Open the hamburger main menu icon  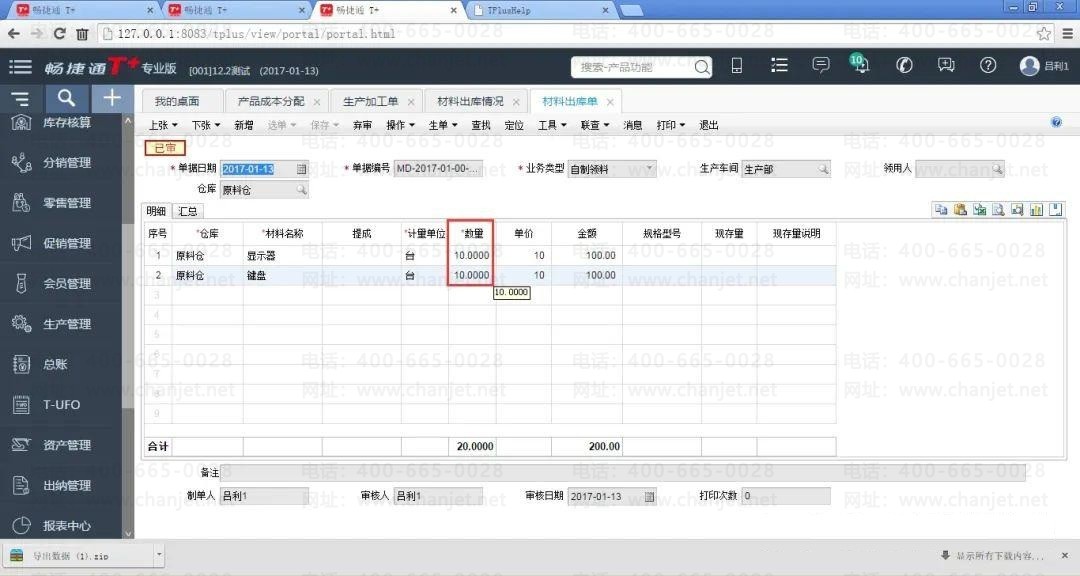click(x=20, y=67)
